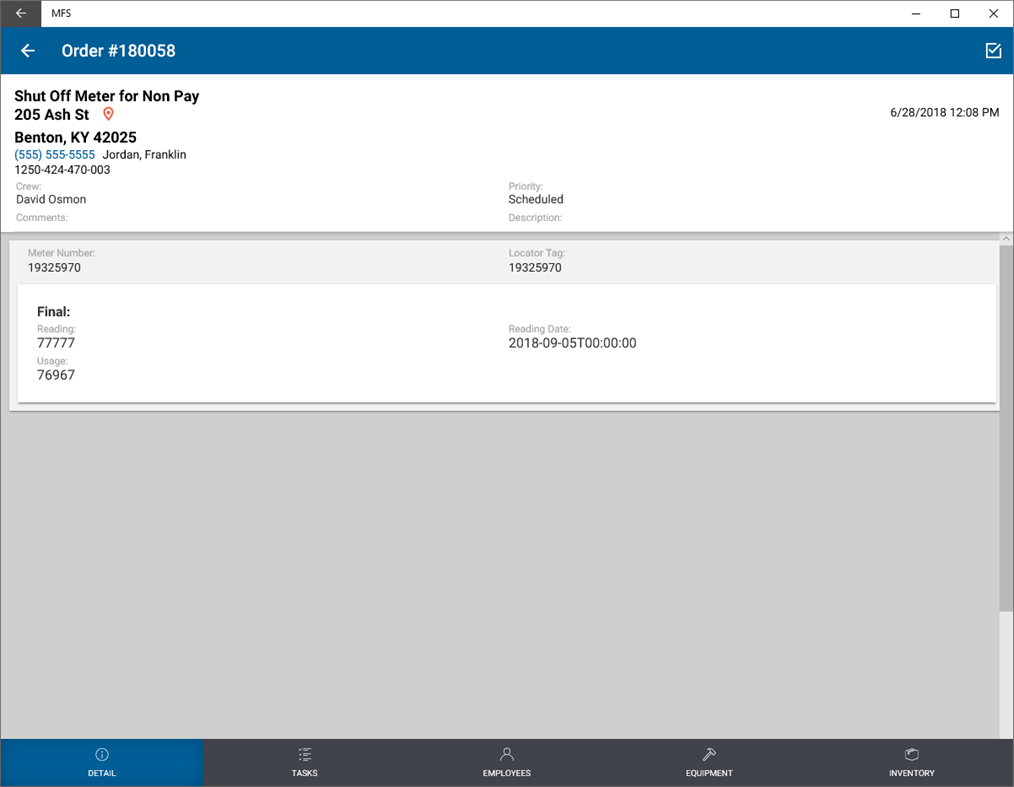Open the Employees tab

(x=507, y=762)
